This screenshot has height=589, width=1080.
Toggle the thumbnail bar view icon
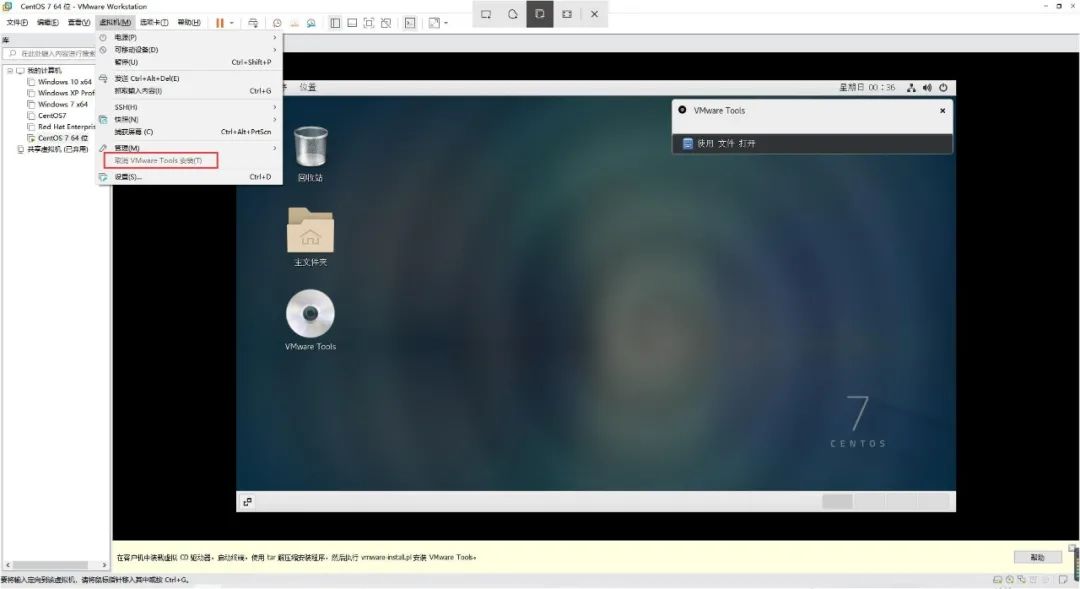point(352,23)
